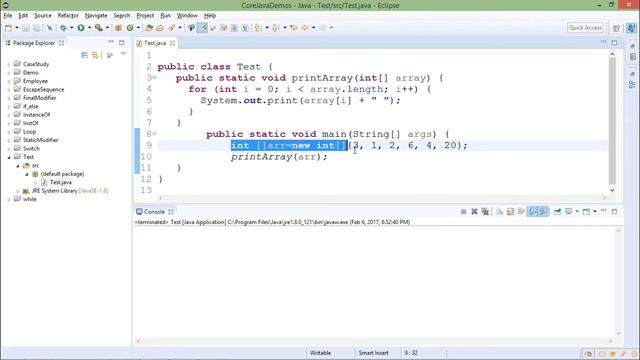This screenshot has height=360, width=640.
Task: Select Test.java in Package Explorer
Action: pos(60,182)
